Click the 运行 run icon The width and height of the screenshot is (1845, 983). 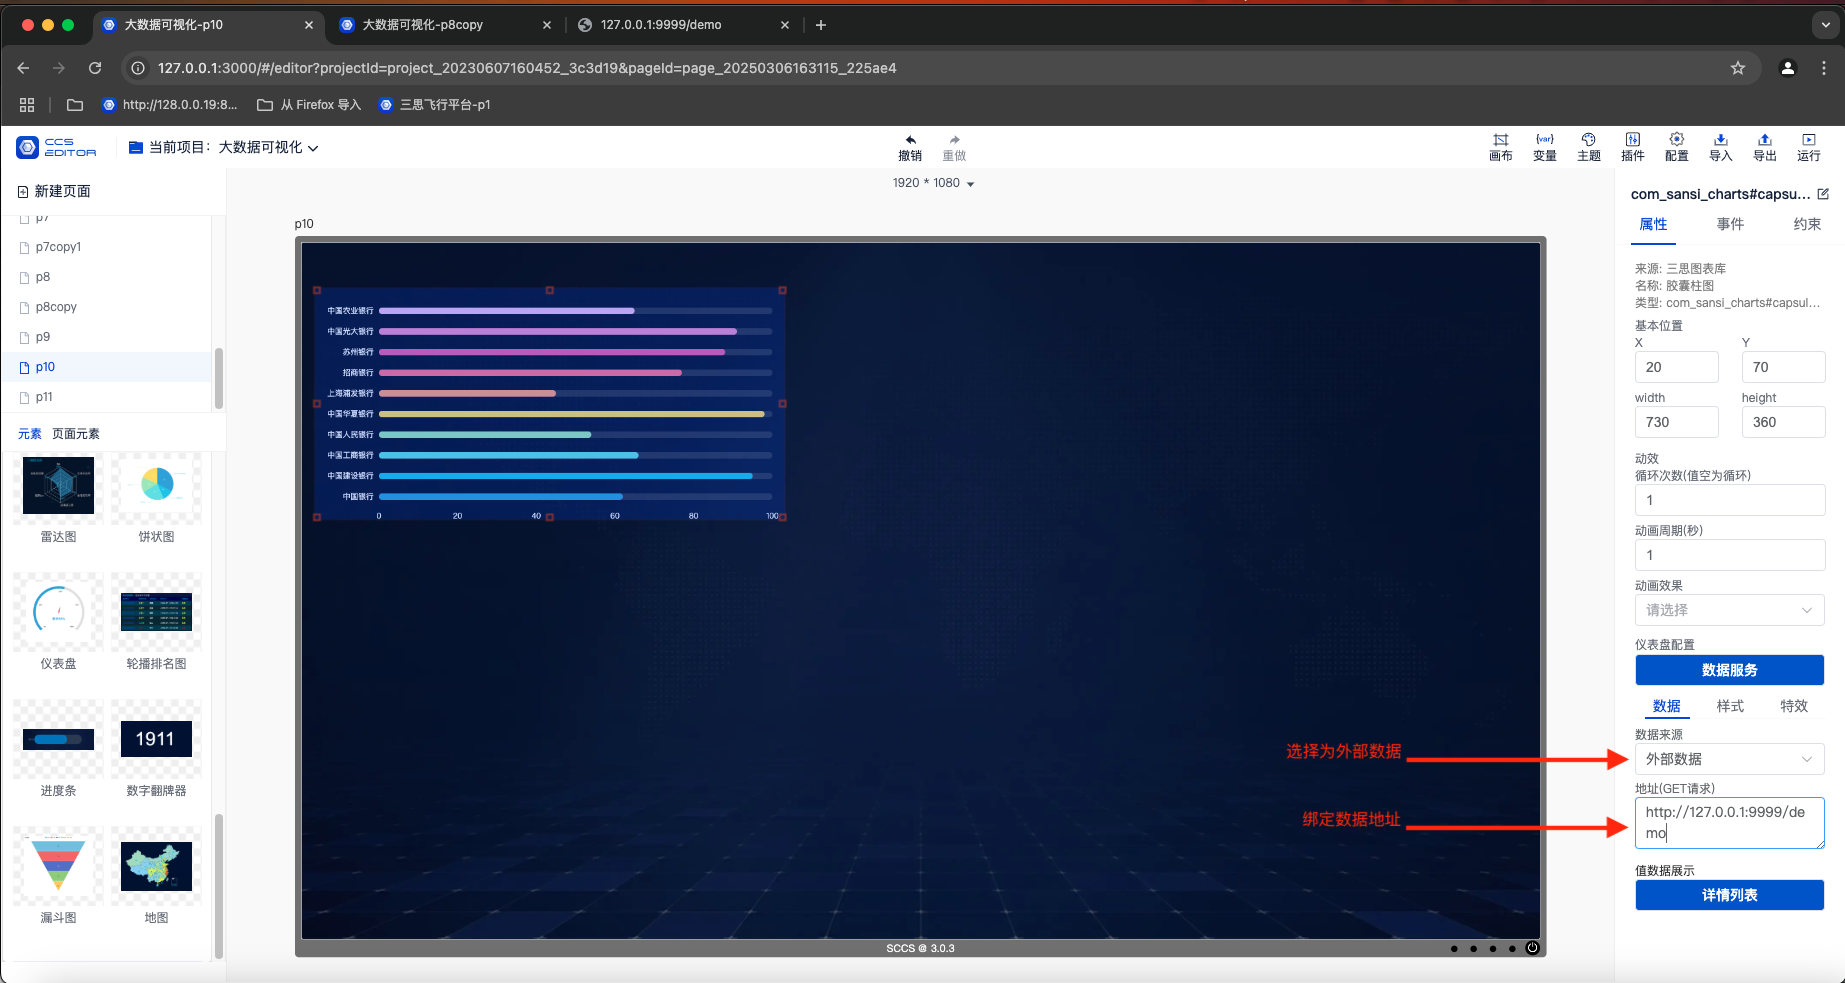point(1809,140)
